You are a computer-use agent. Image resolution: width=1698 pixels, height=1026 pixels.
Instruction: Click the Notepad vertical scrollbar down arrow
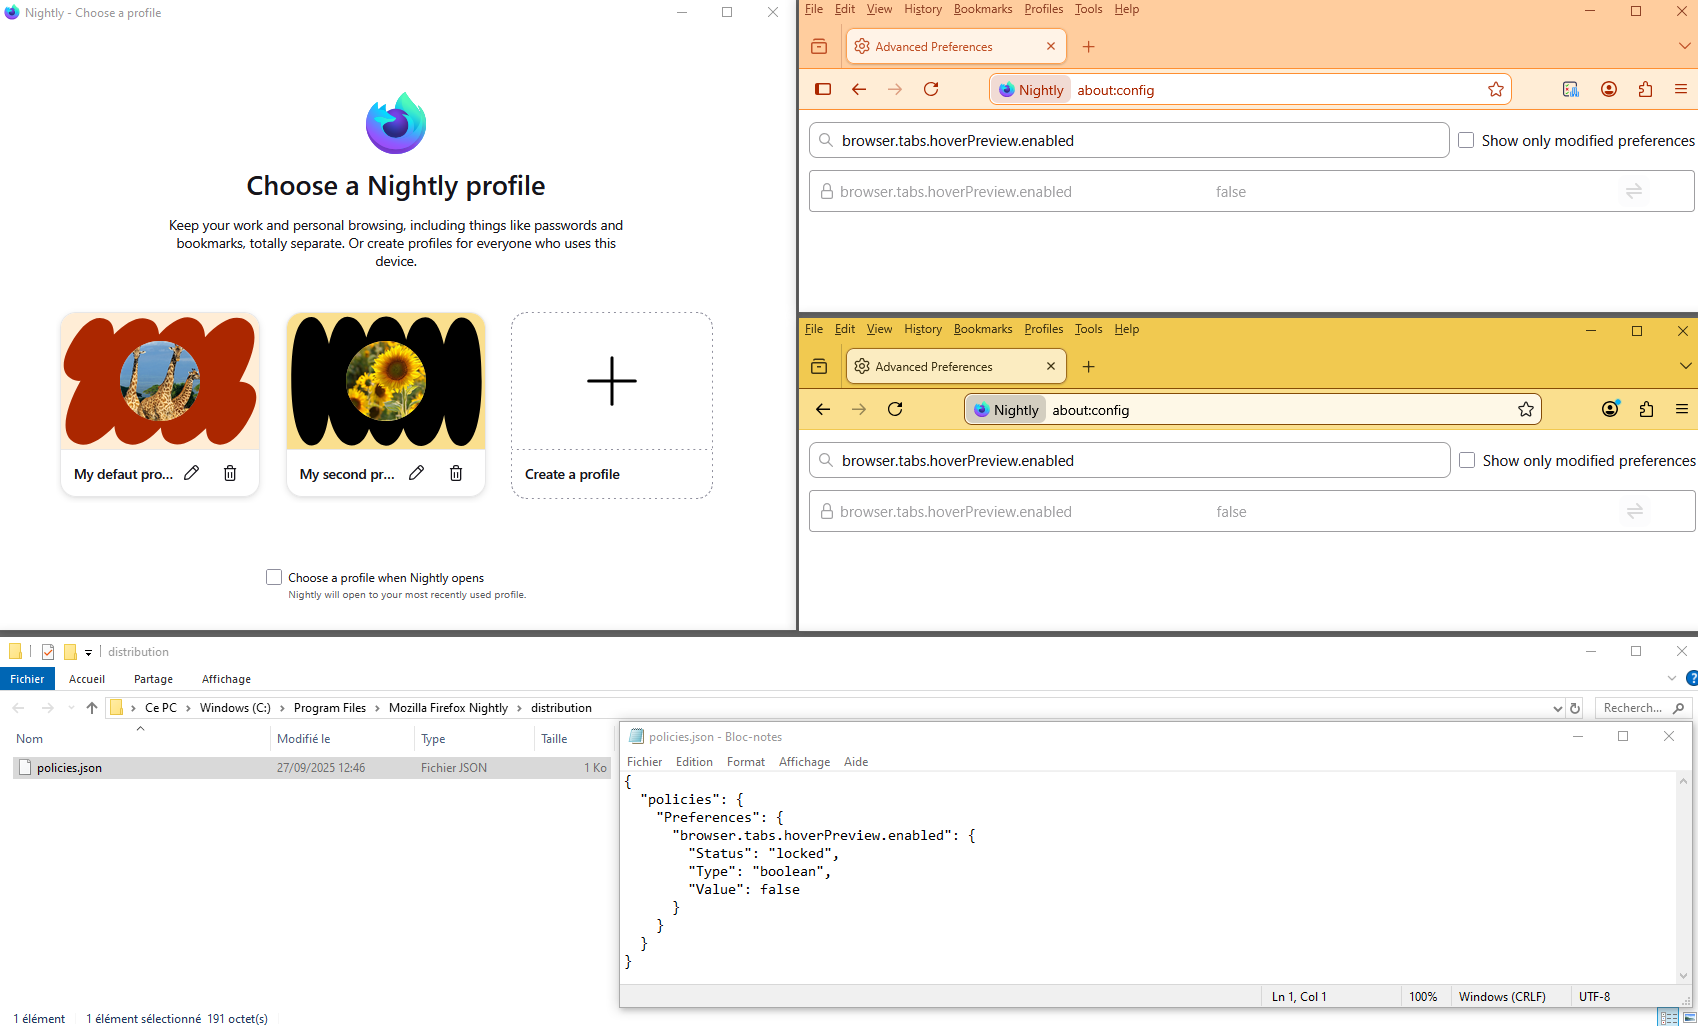click(x=1683, y=975)
